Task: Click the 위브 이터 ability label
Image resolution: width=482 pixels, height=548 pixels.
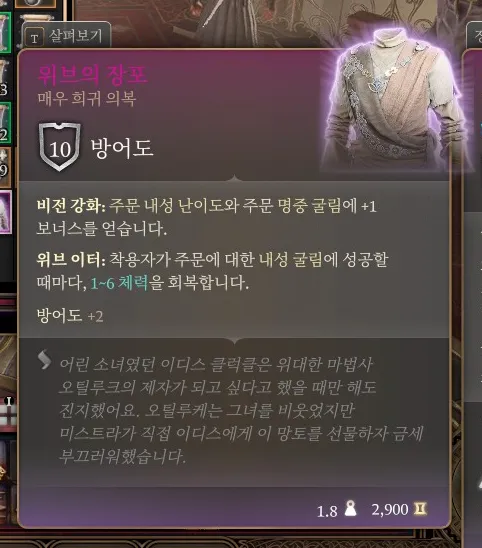Action: [x=71, y=260]
